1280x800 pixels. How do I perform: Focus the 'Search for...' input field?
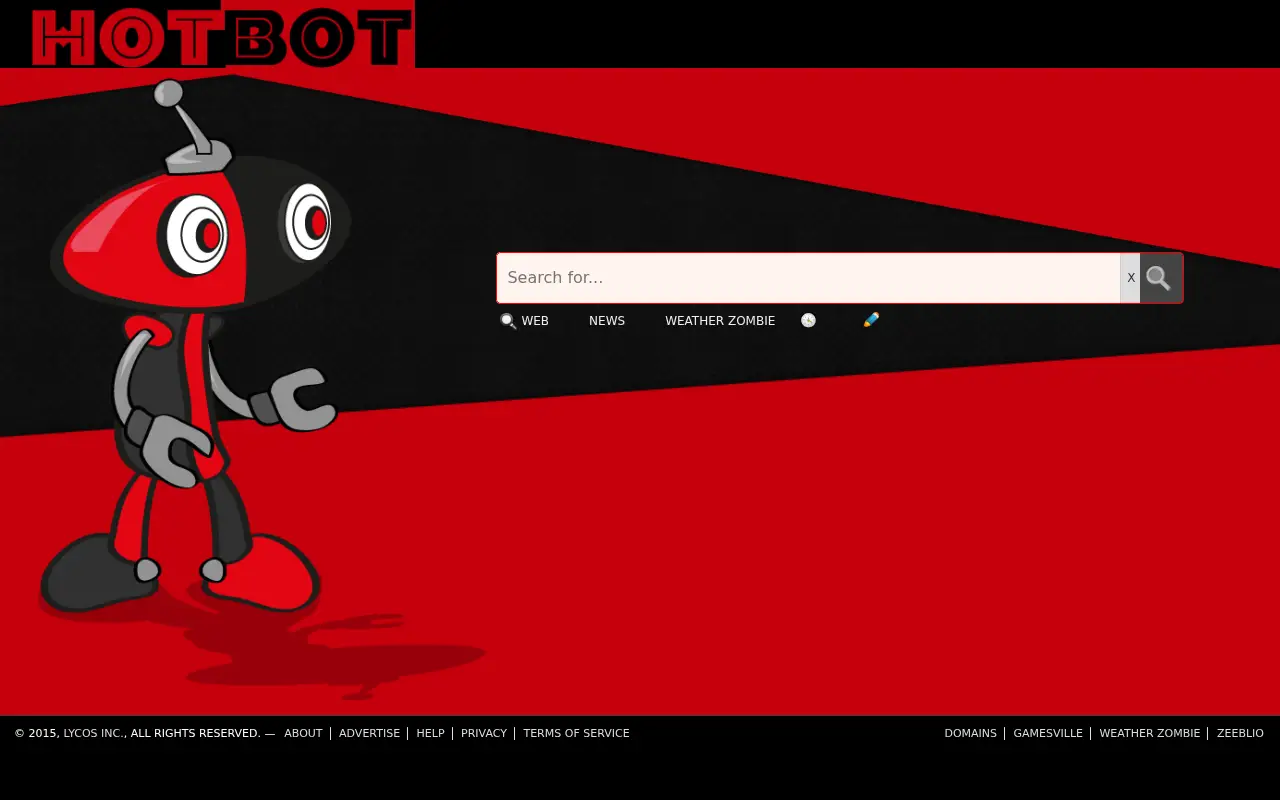pyautogui.click(x=808, y=278)
